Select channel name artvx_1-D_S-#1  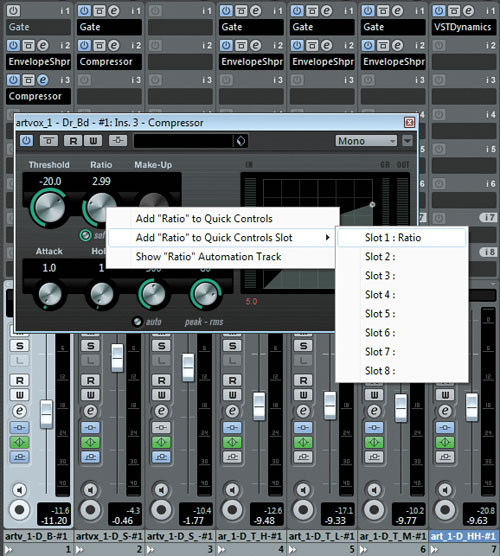point(109,536)
